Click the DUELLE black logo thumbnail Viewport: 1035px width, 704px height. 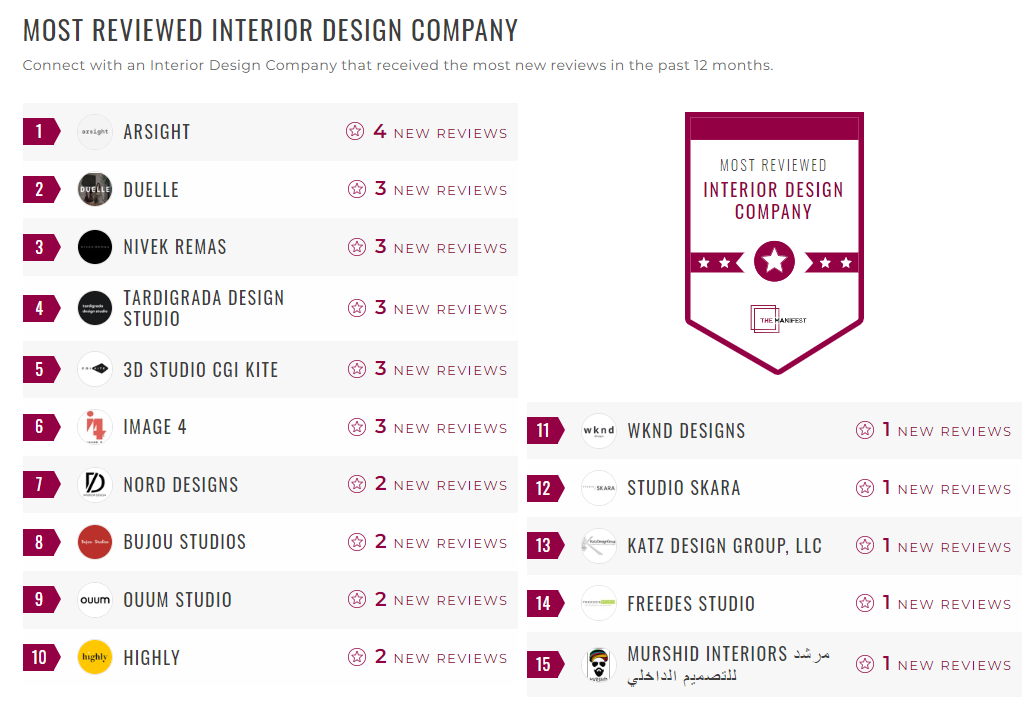click(94, 189)
